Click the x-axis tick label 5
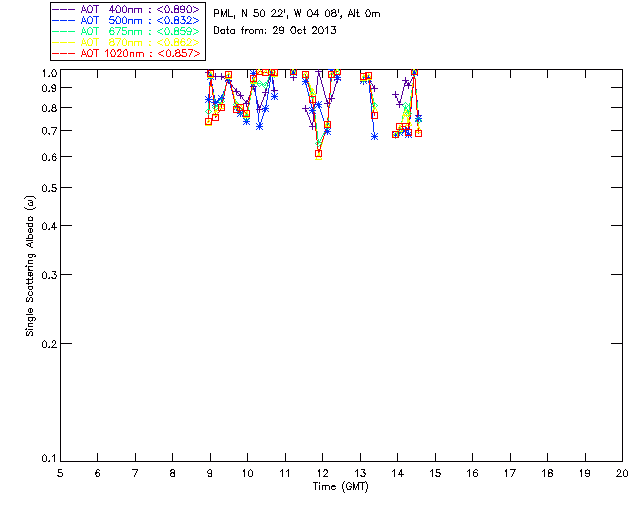This screenshot has width=640, height=512. (x=60, y=472)
